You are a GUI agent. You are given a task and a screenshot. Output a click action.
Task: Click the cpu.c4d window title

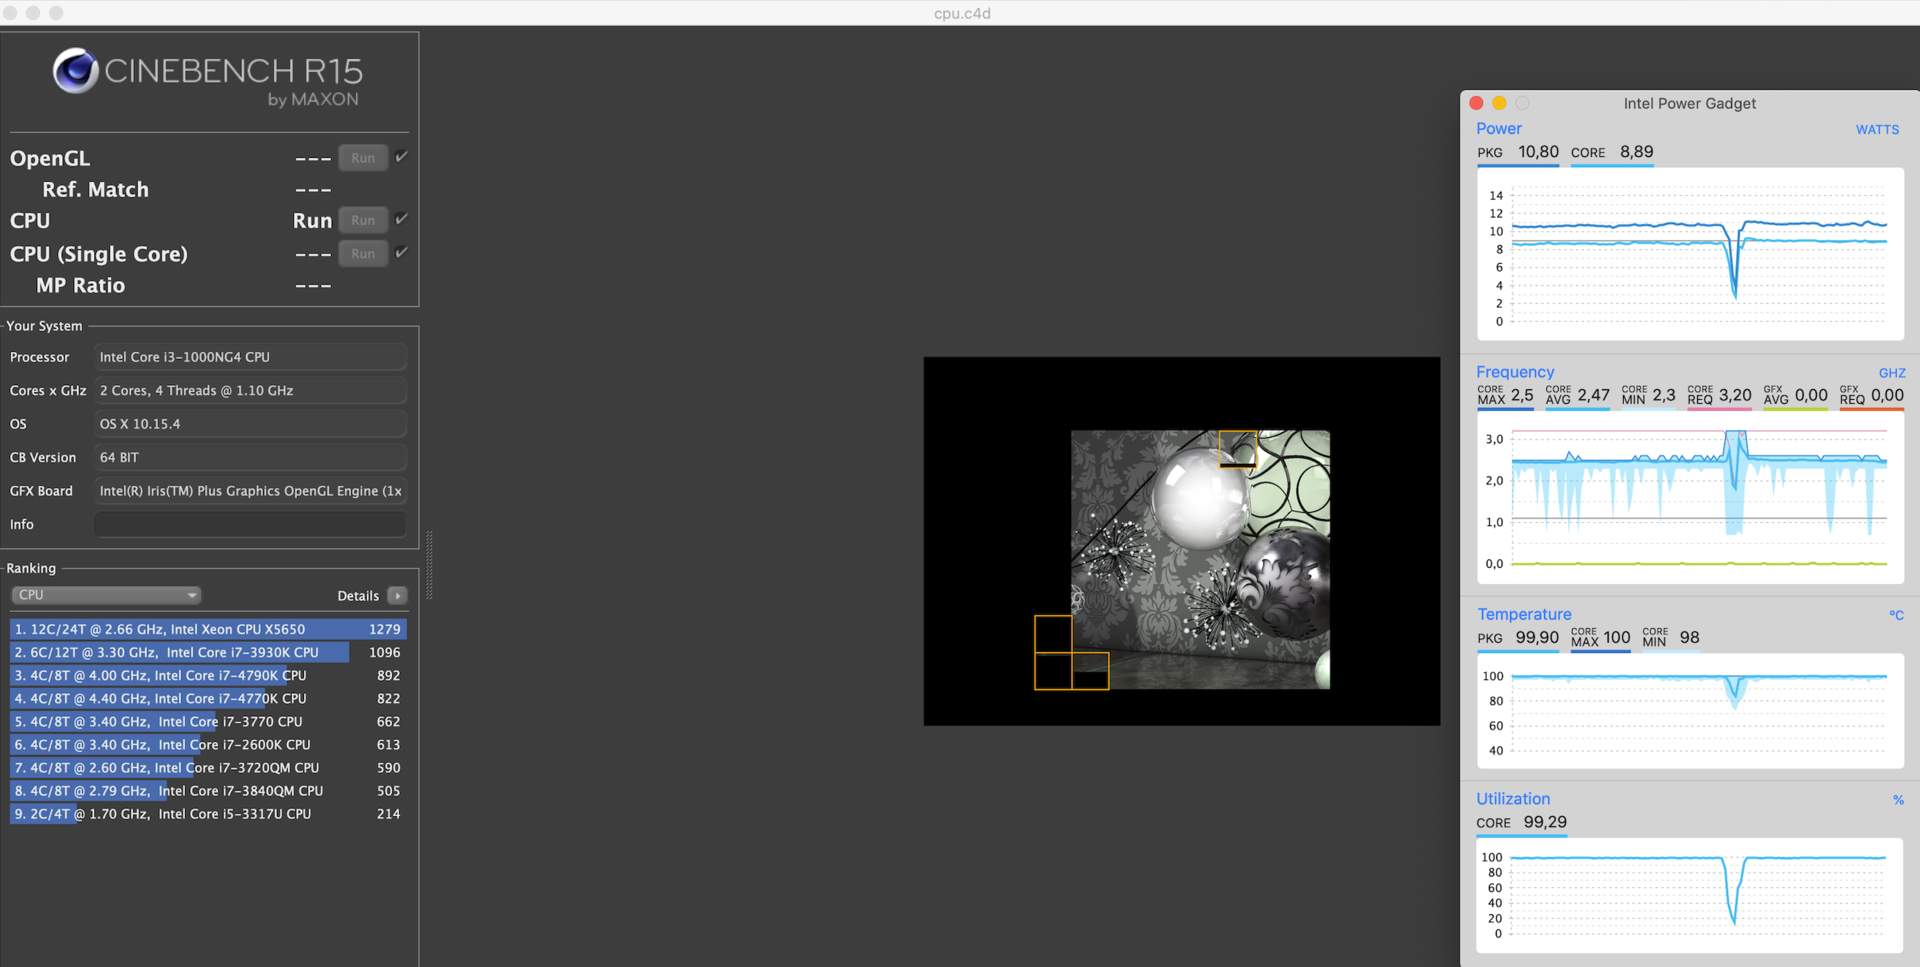962,13
